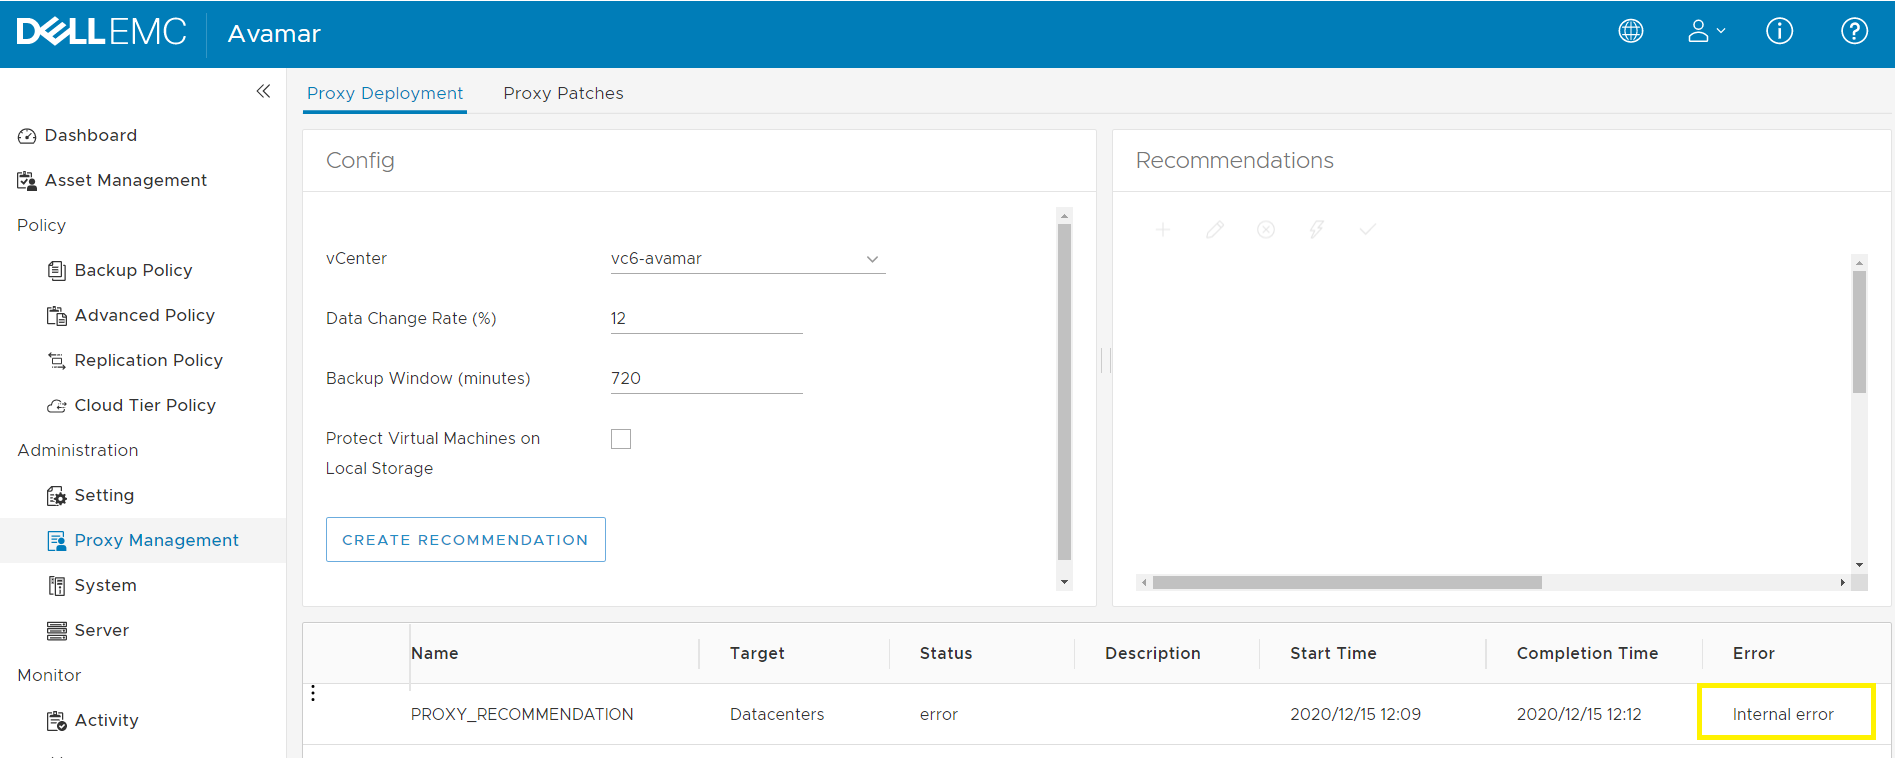Click the edit pencil icon in Recommendations

point(1215,230)
